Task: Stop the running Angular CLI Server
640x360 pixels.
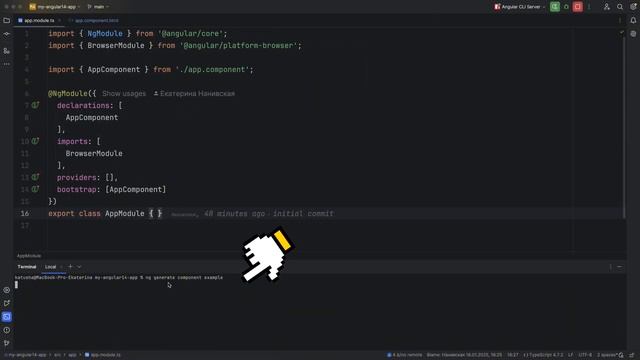Action: (x=578, y=7)
